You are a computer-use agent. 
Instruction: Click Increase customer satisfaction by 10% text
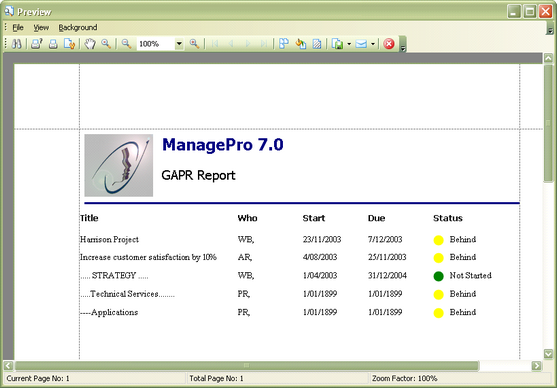[x=148, y=257]
